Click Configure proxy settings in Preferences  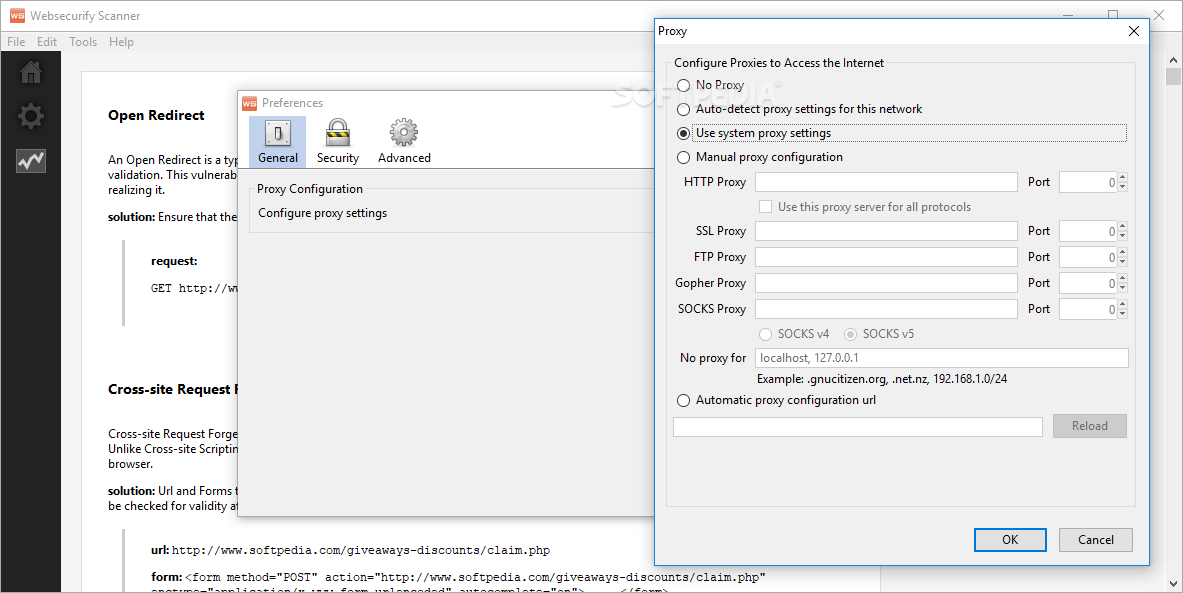point(322,213)
